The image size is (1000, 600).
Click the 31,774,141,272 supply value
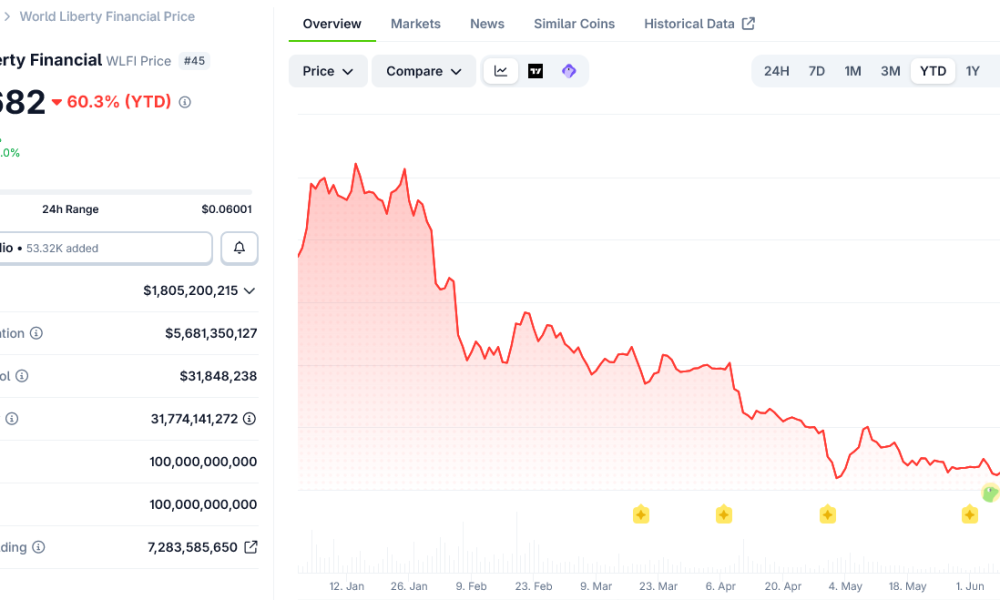194,418
